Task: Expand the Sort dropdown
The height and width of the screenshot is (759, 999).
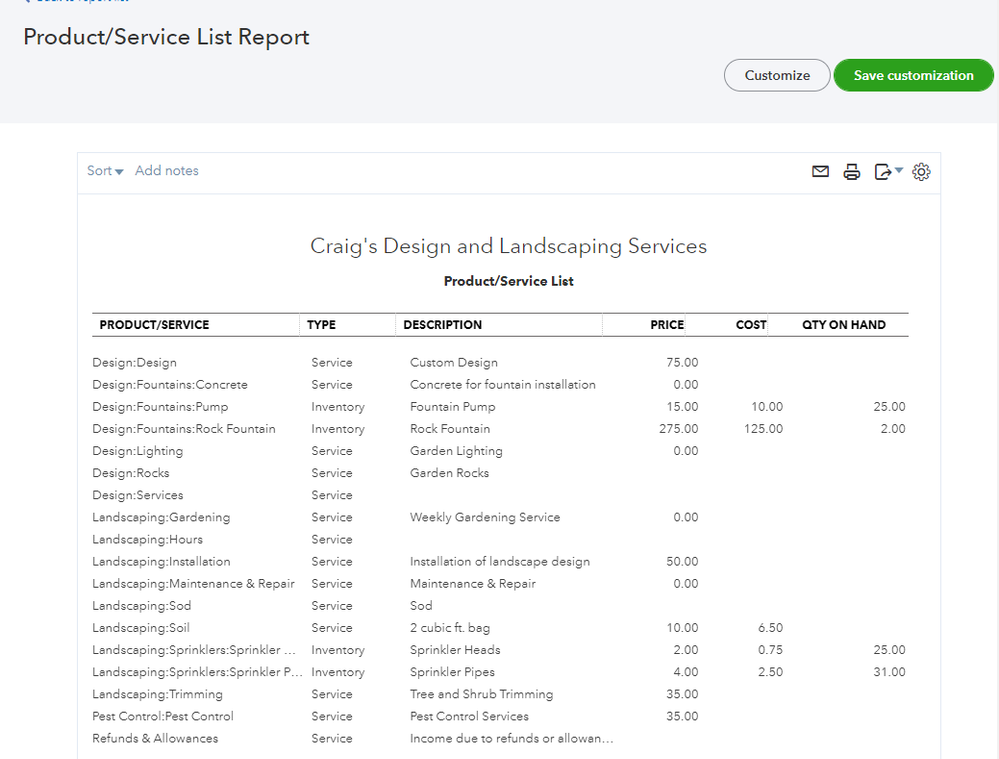Action: (105, 171)
